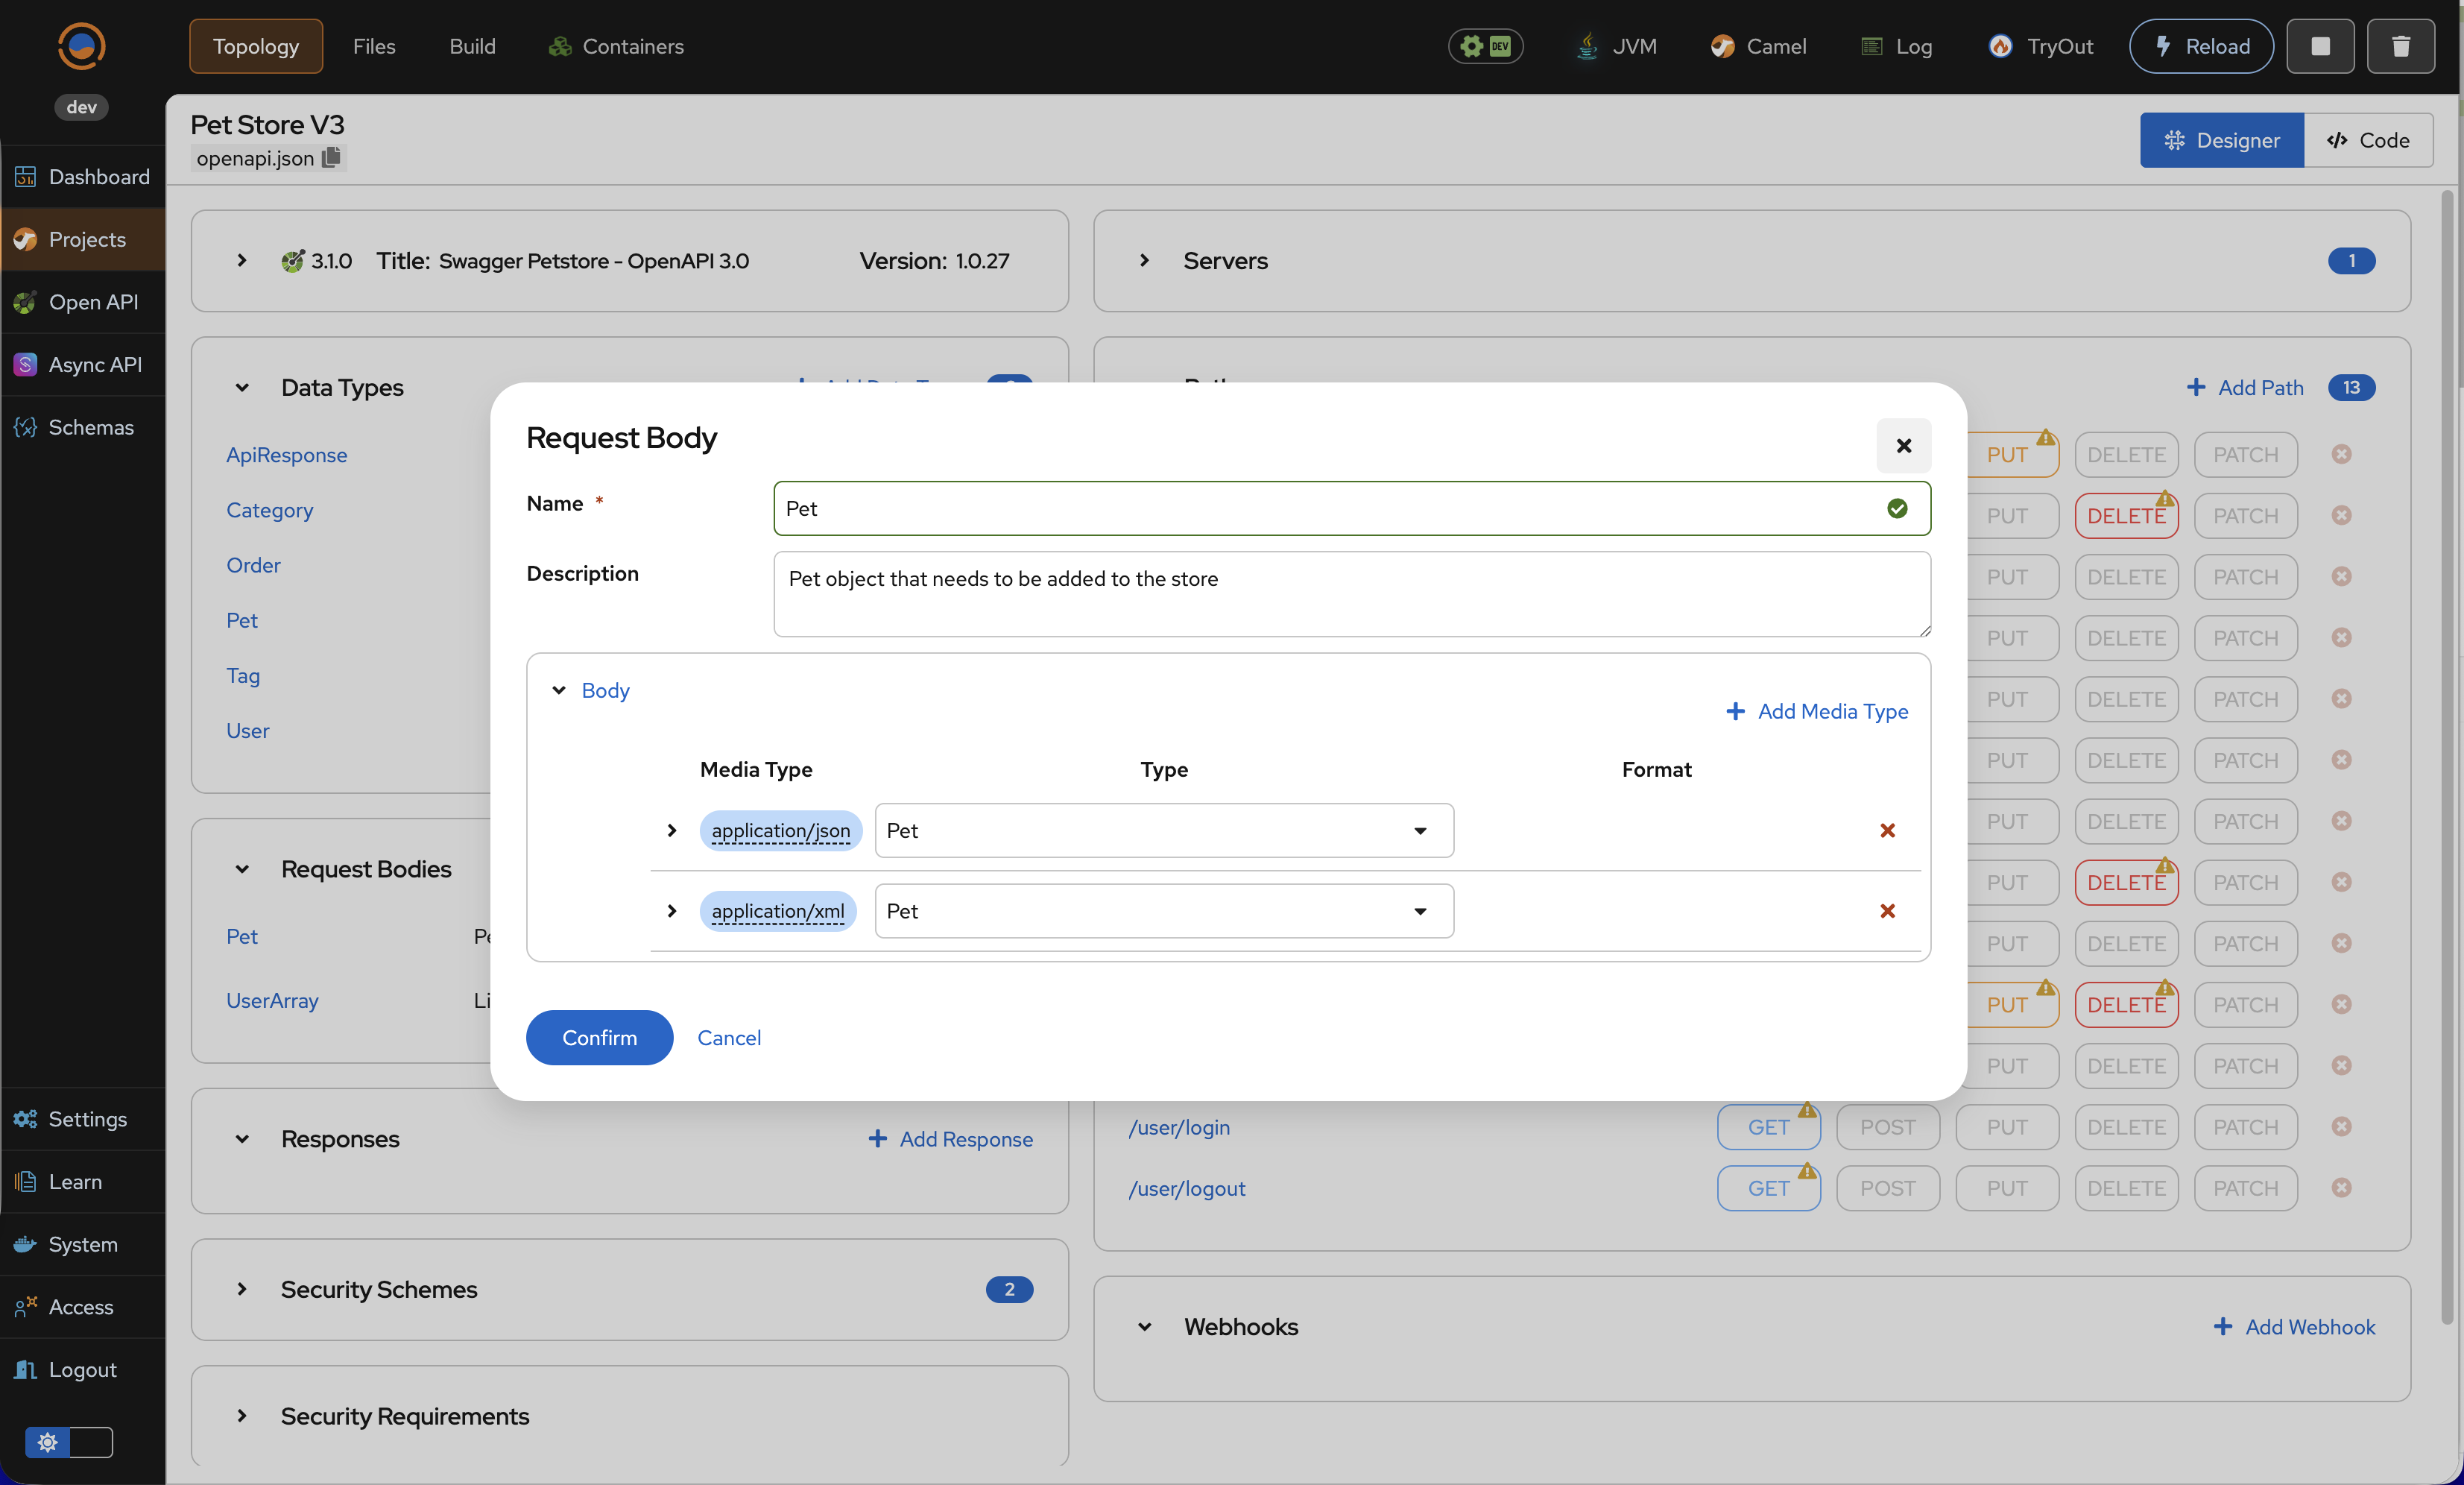Delete the /user/logout path with circle-x icon
This screenshot has width=2464, height=1485.
2341,1188
